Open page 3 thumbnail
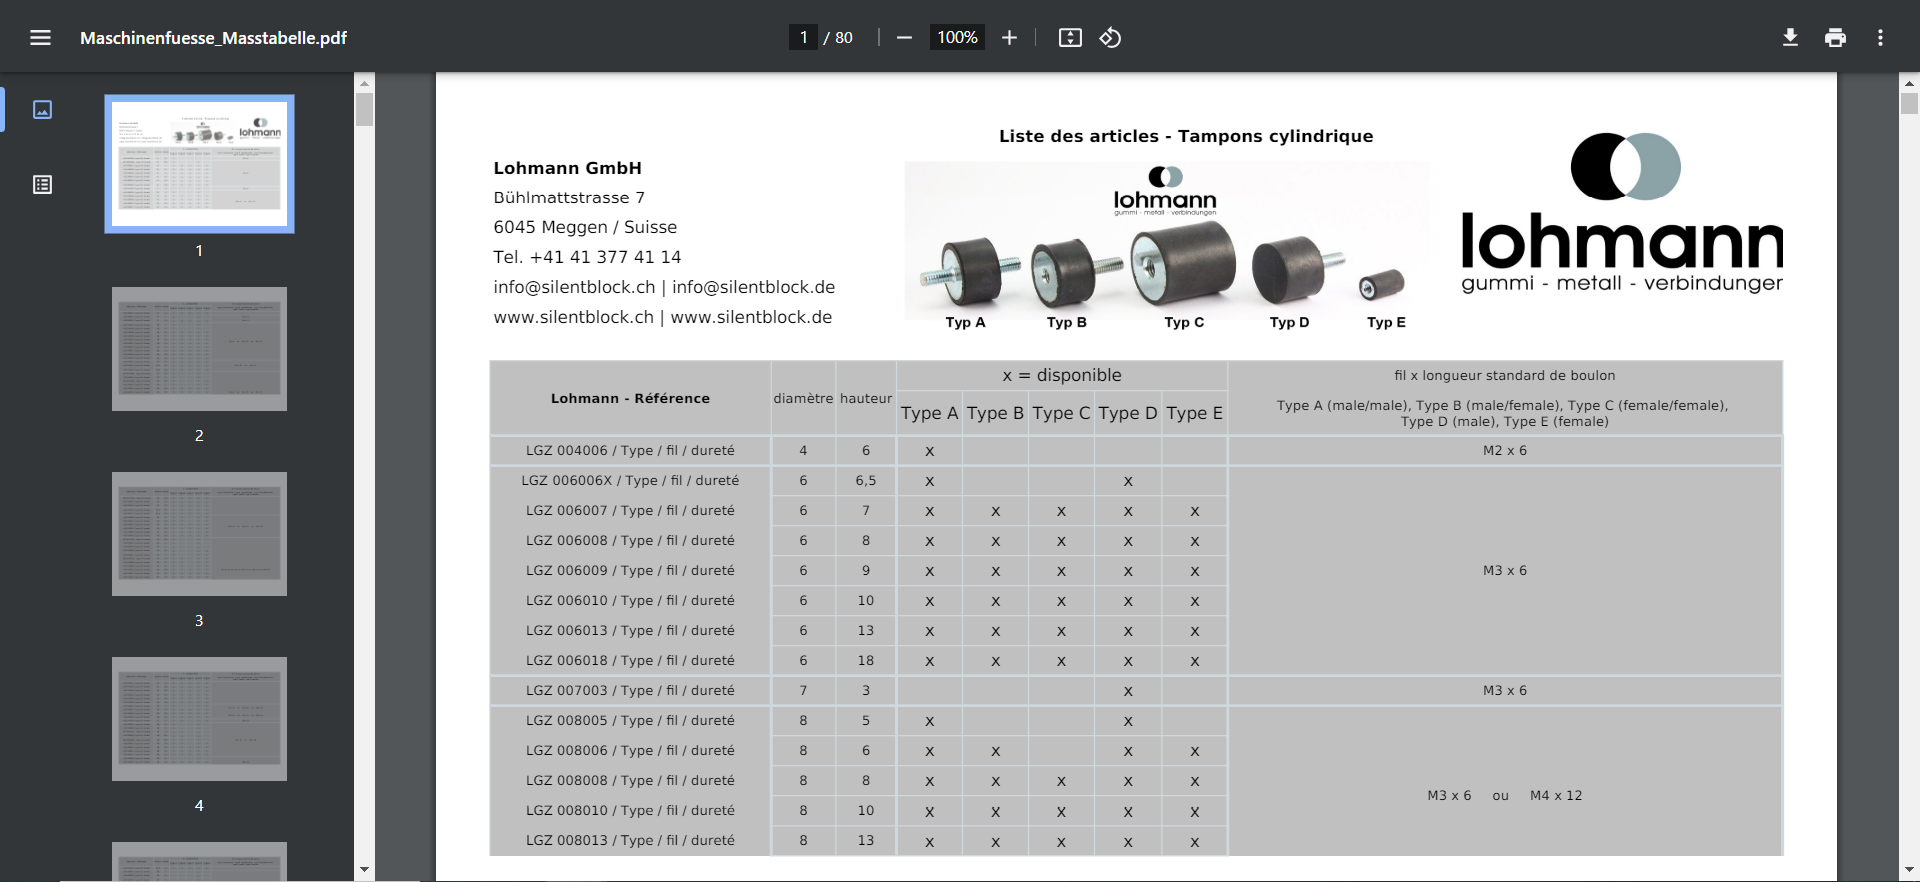Viewport: 1920px width, 882px height. click(199, 534)
